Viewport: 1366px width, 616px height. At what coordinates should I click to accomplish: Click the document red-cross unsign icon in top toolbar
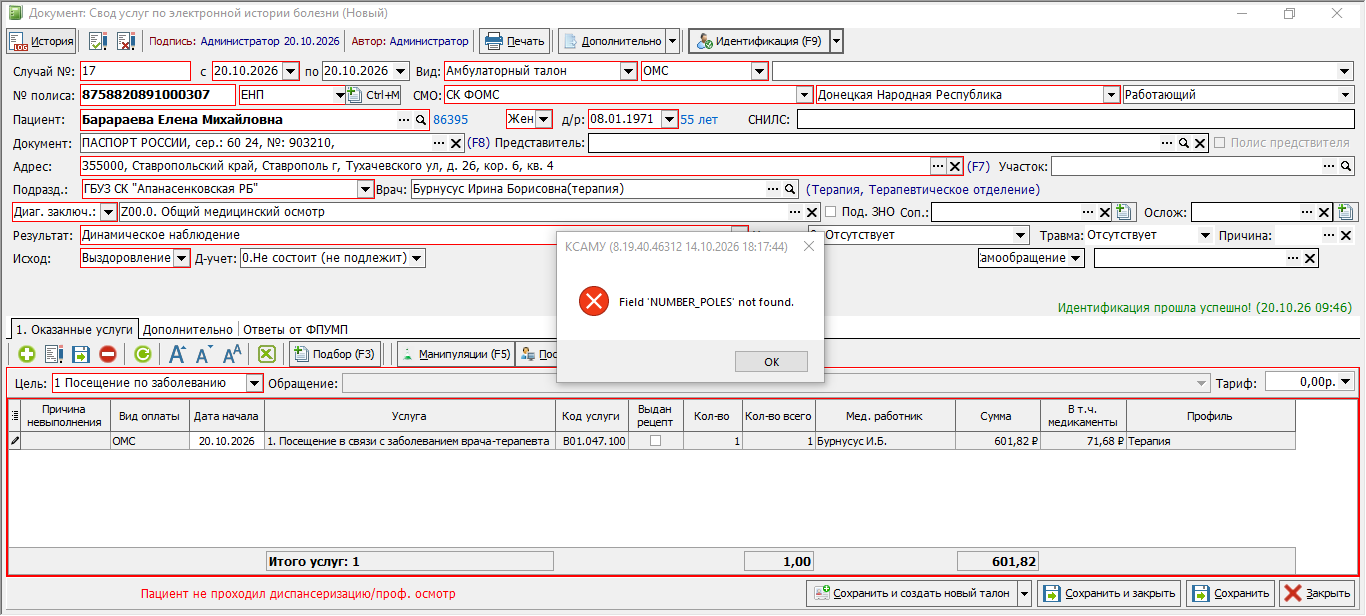click(126, 41)
